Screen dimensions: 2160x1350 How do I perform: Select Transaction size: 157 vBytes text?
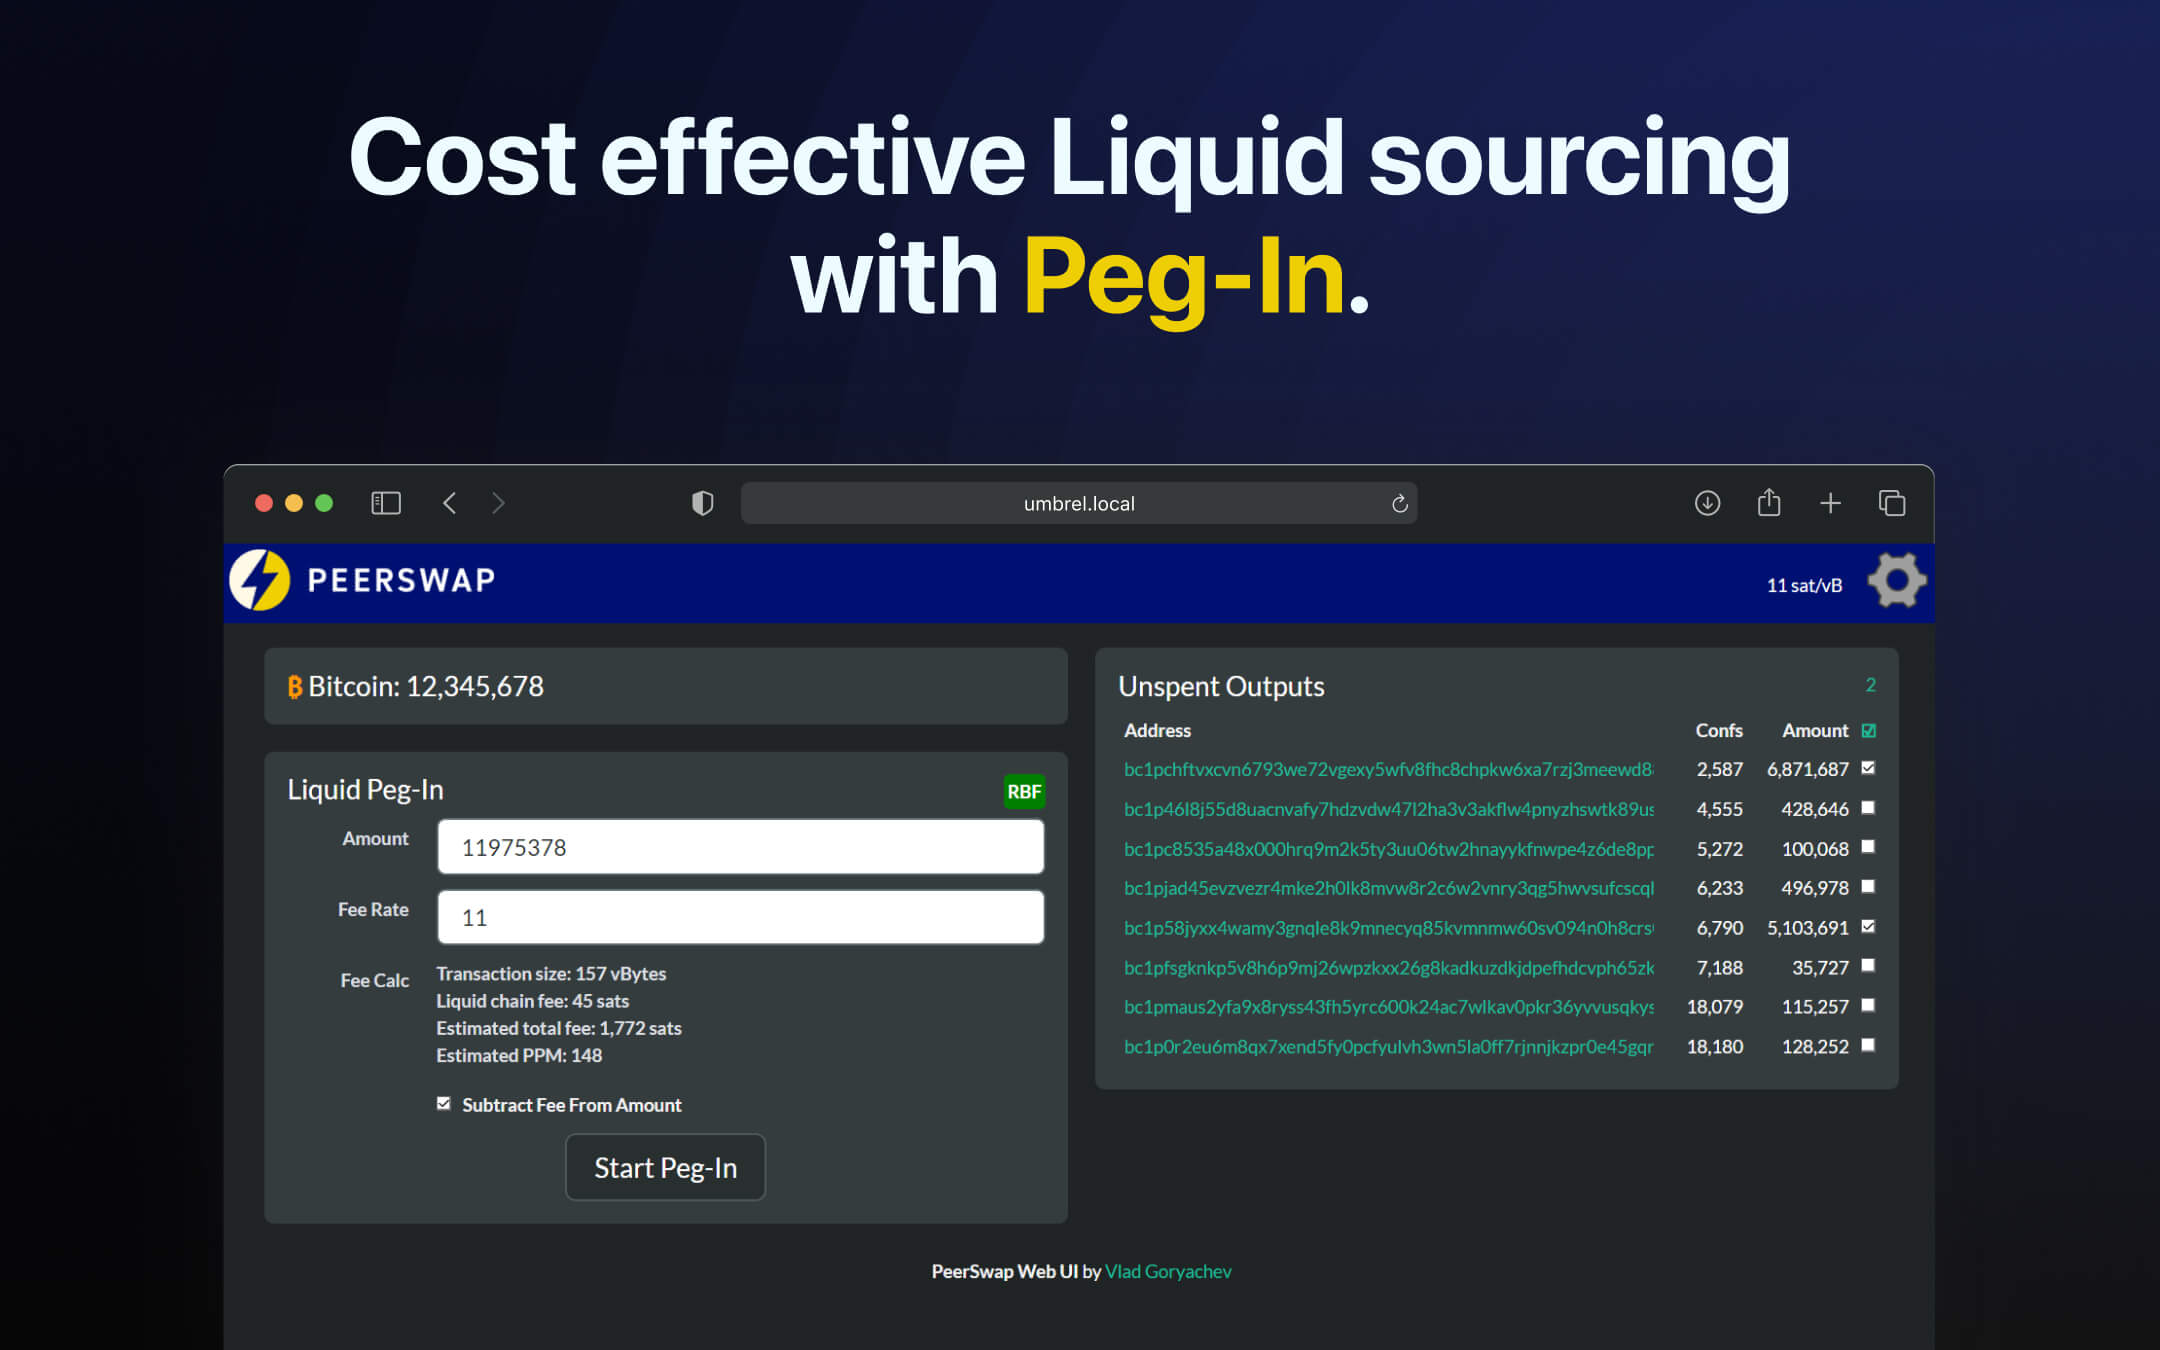pos(551,974)
